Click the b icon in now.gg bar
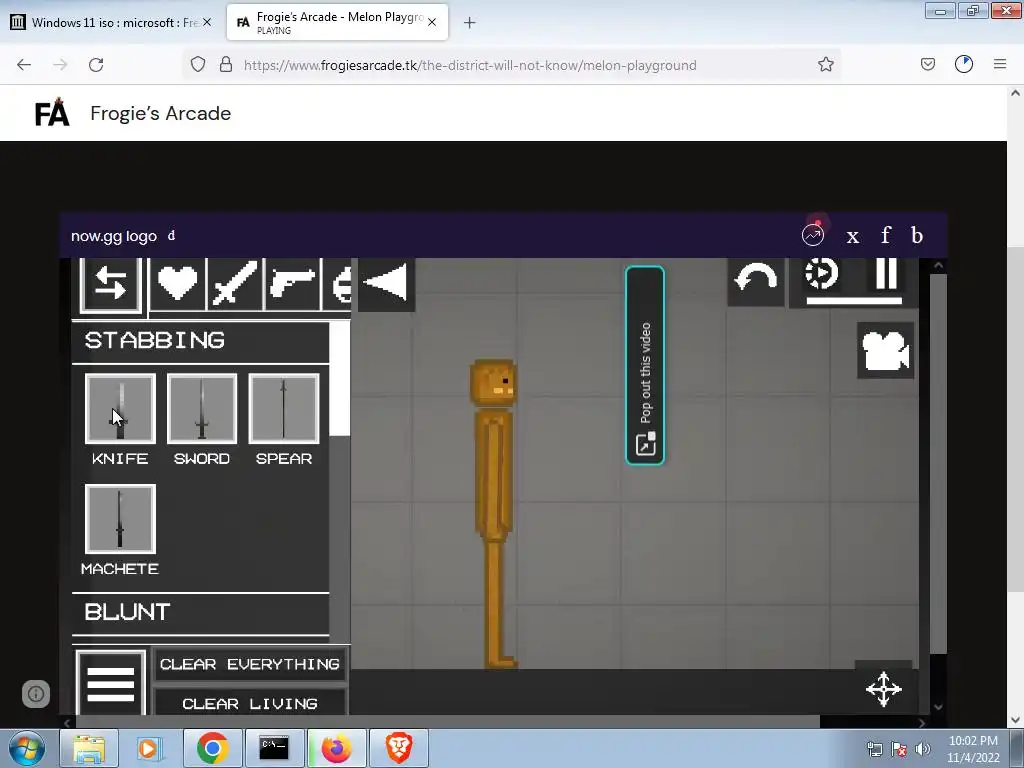Image resolution: width=1024 pixels, height=768 pixels. click(x=917, y=235)
